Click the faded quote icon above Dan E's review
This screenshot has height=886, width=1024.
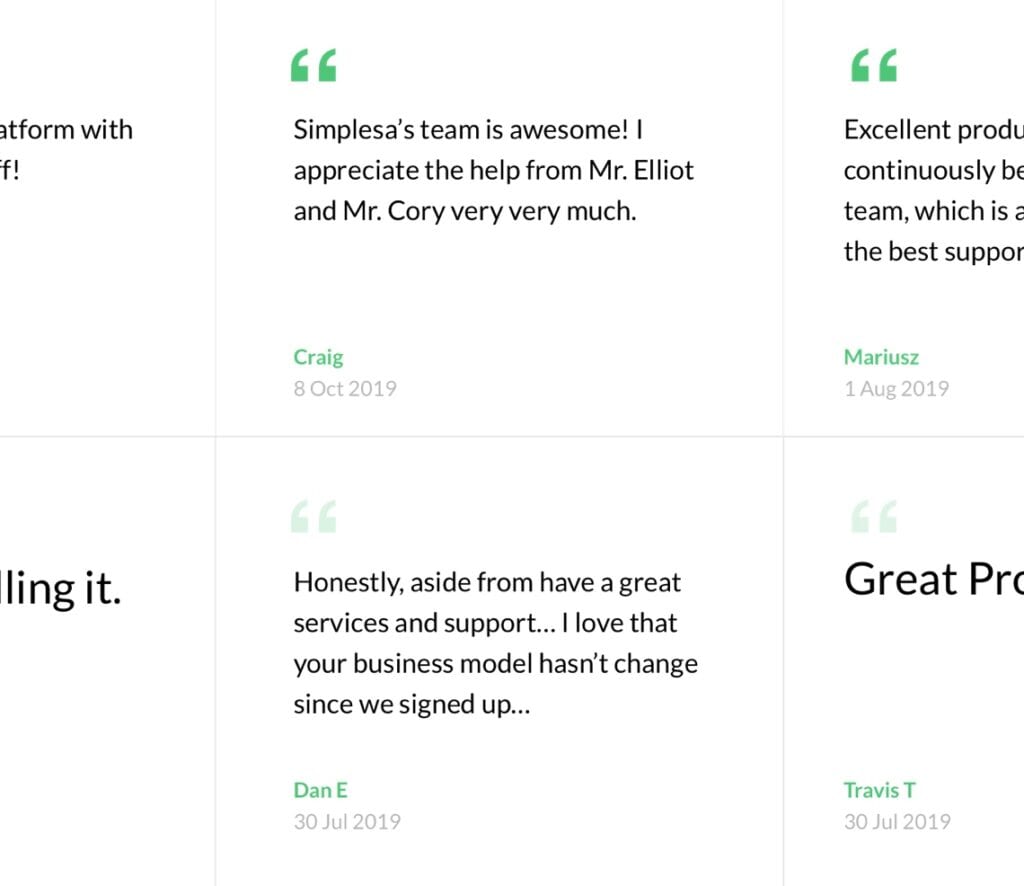point(313,516)
